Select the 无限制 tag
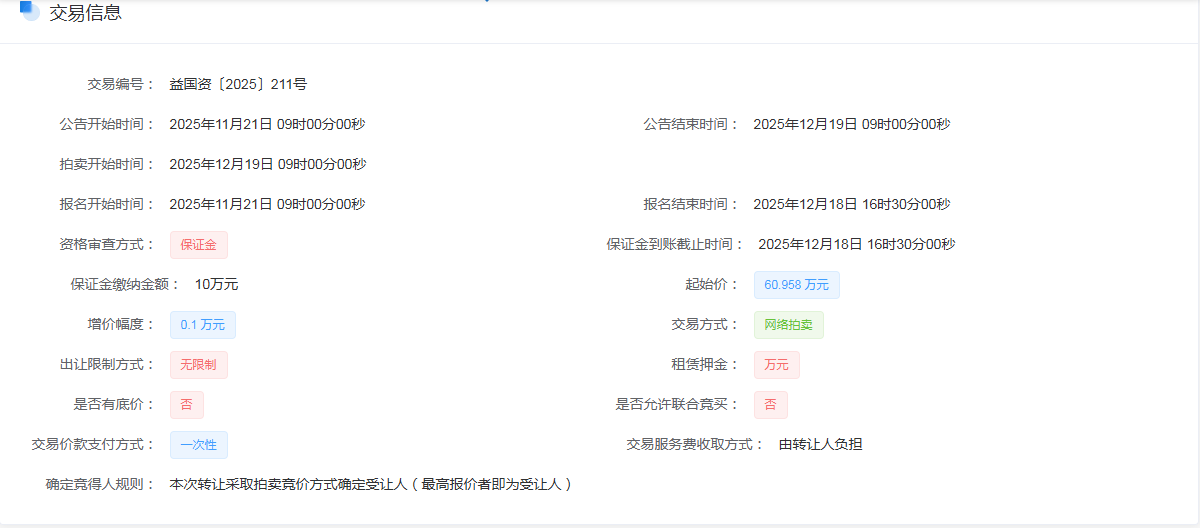 198,365
